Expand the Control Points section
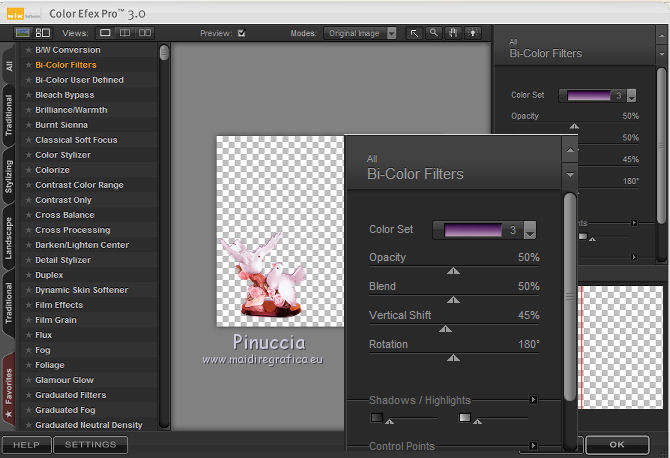 click(x=534, y=446)
